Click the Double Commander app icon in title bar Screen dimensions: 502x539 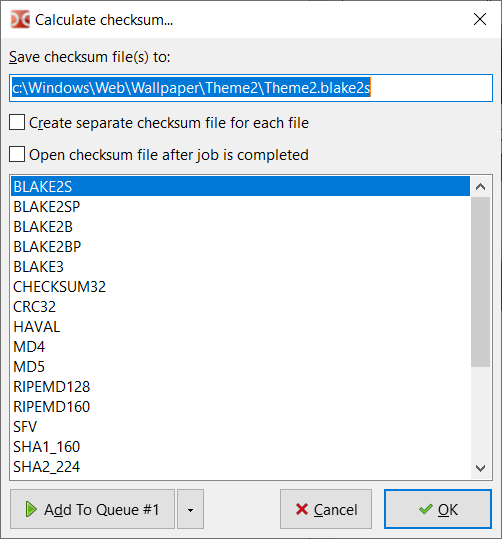click(20, 19)
